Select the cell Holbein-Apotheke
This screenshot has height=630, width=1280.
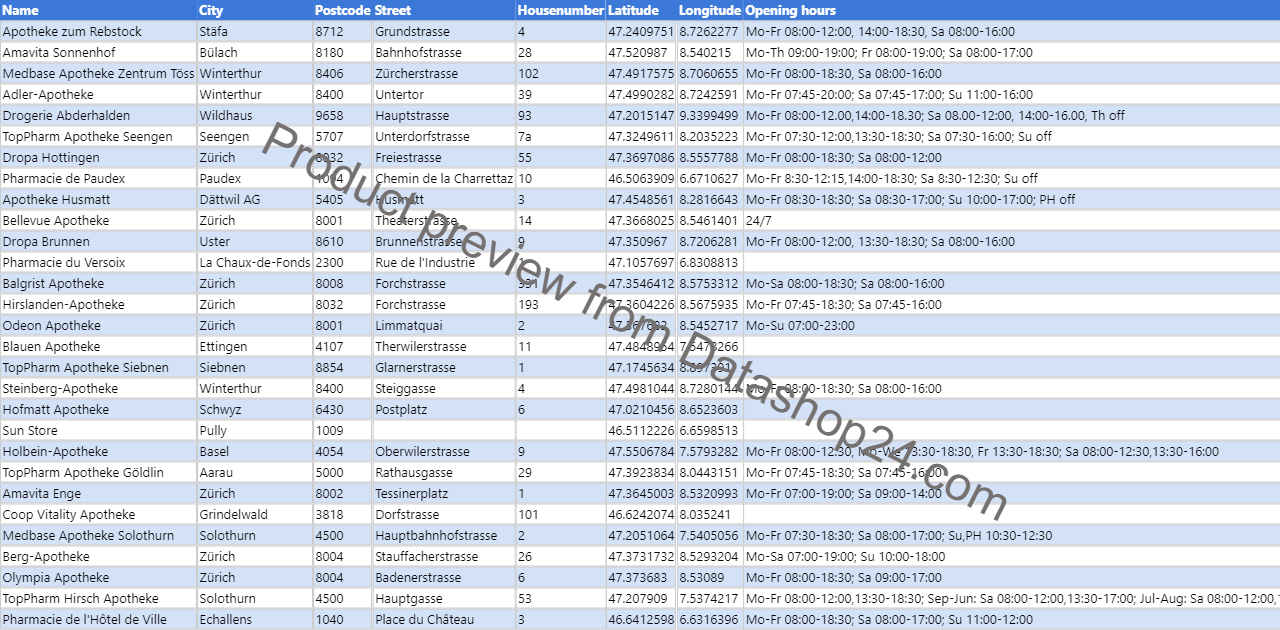tap(98, 452)
